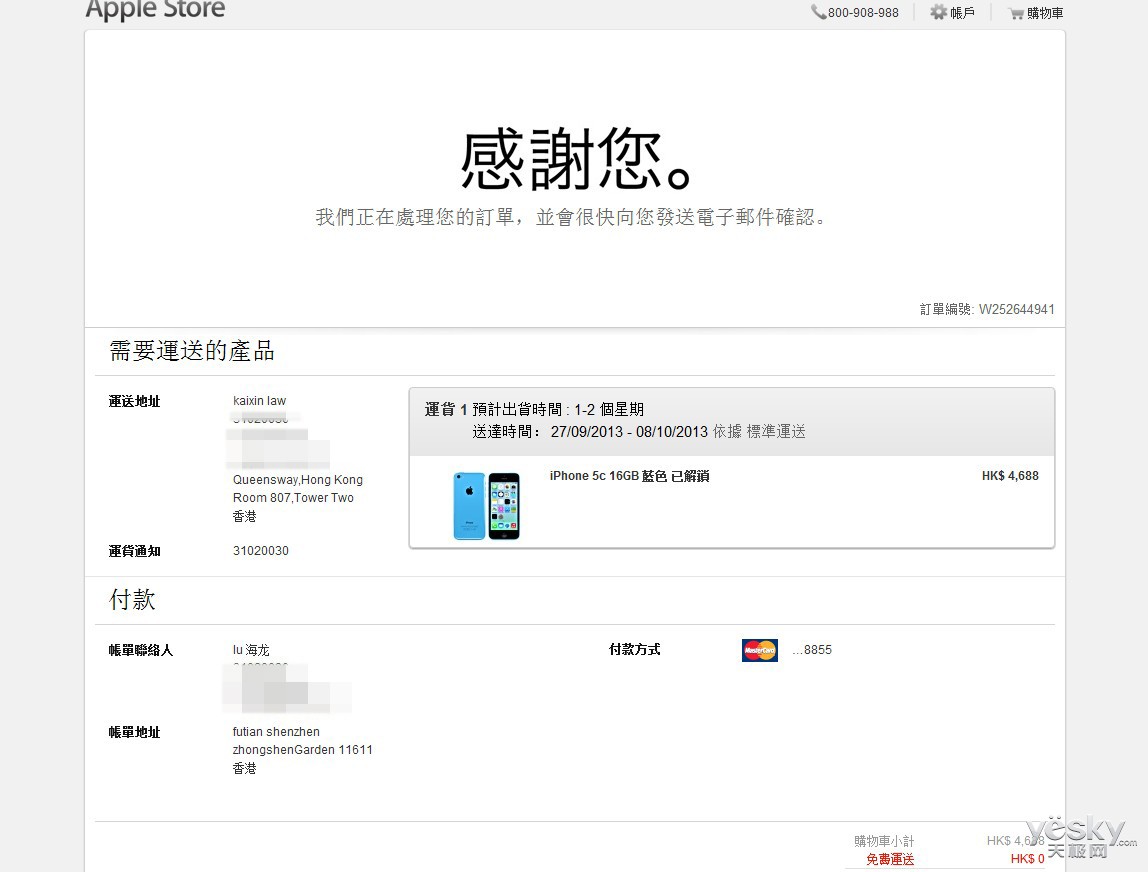Image resolution: width=1148 pixels, height=872 pixels.
Task: Click the 感謝您 heading
Action: pos(576,159)
